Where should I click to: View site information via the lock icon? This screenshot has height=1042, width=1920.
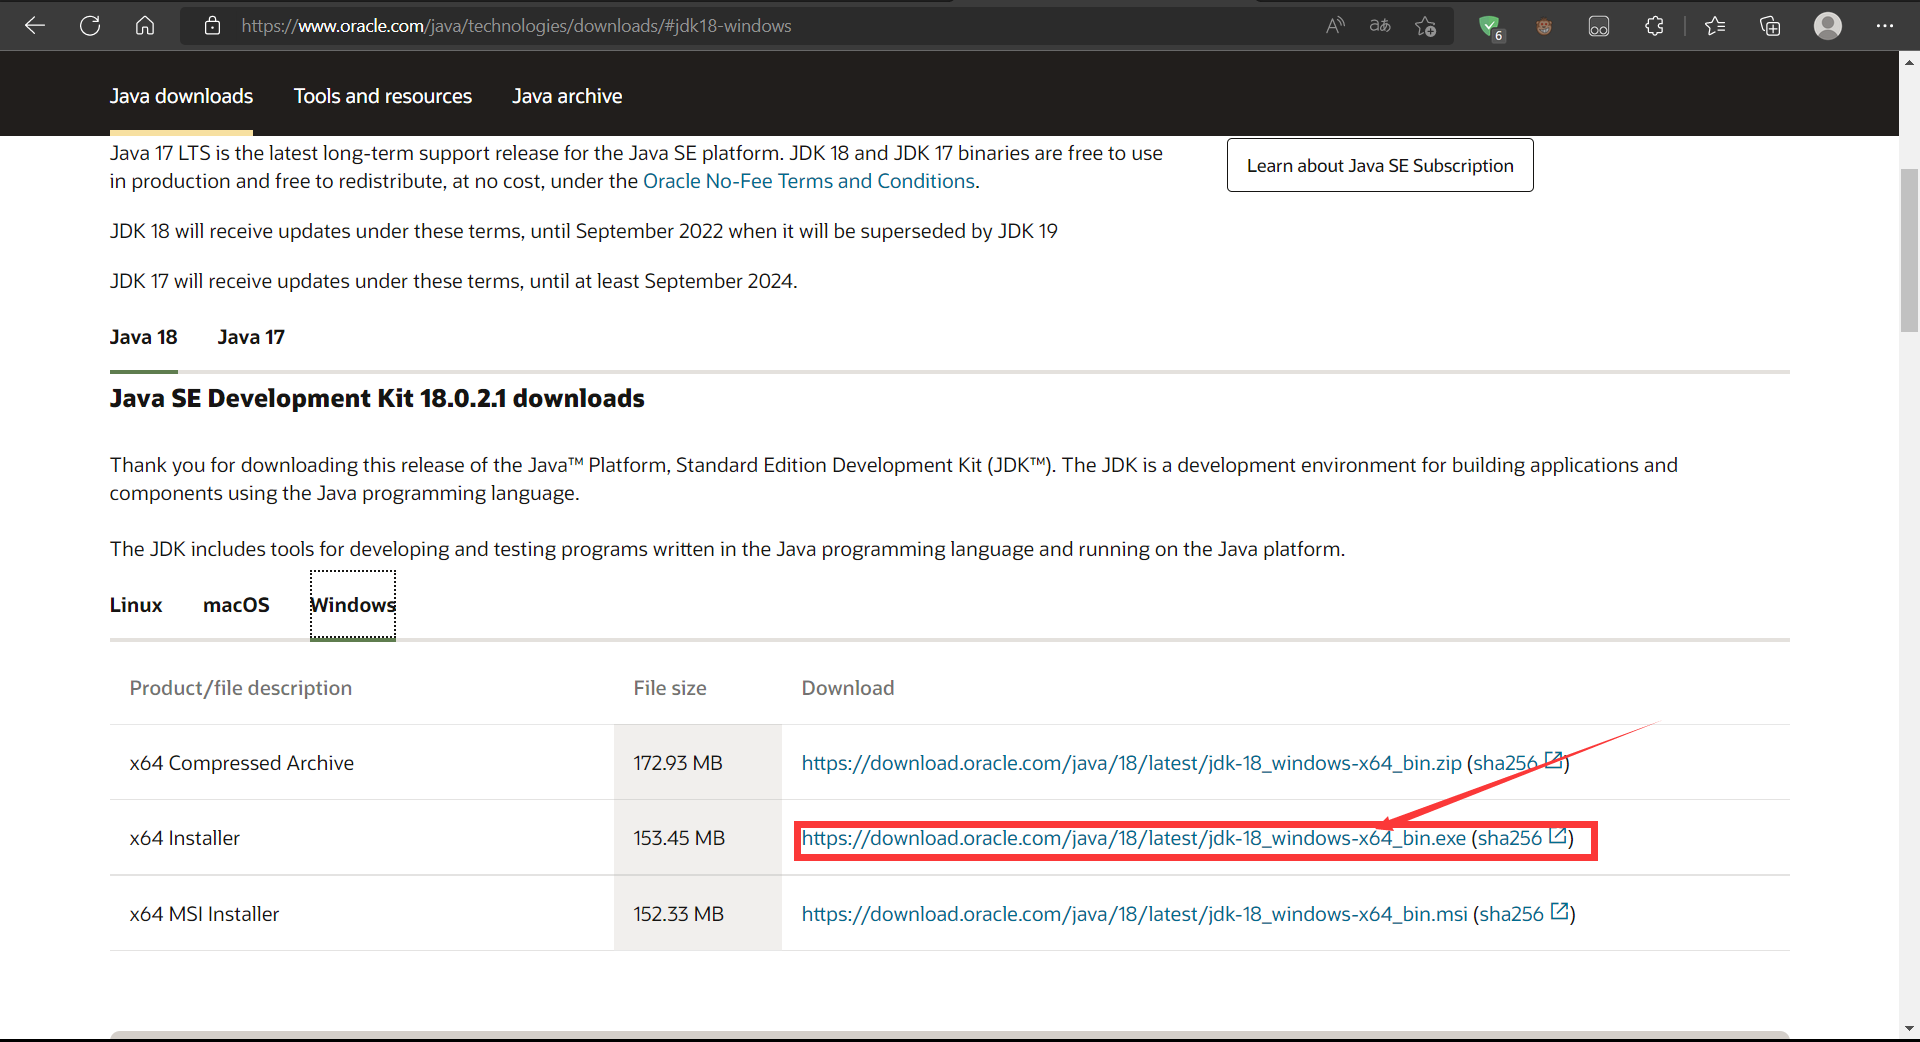(212, 26)
